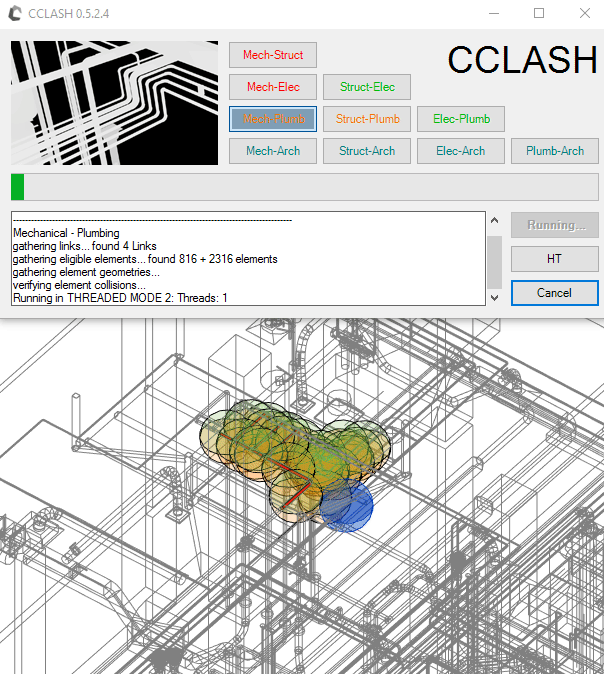
Task: Run the Mech-Elec clash check
Action: point(273,87)
